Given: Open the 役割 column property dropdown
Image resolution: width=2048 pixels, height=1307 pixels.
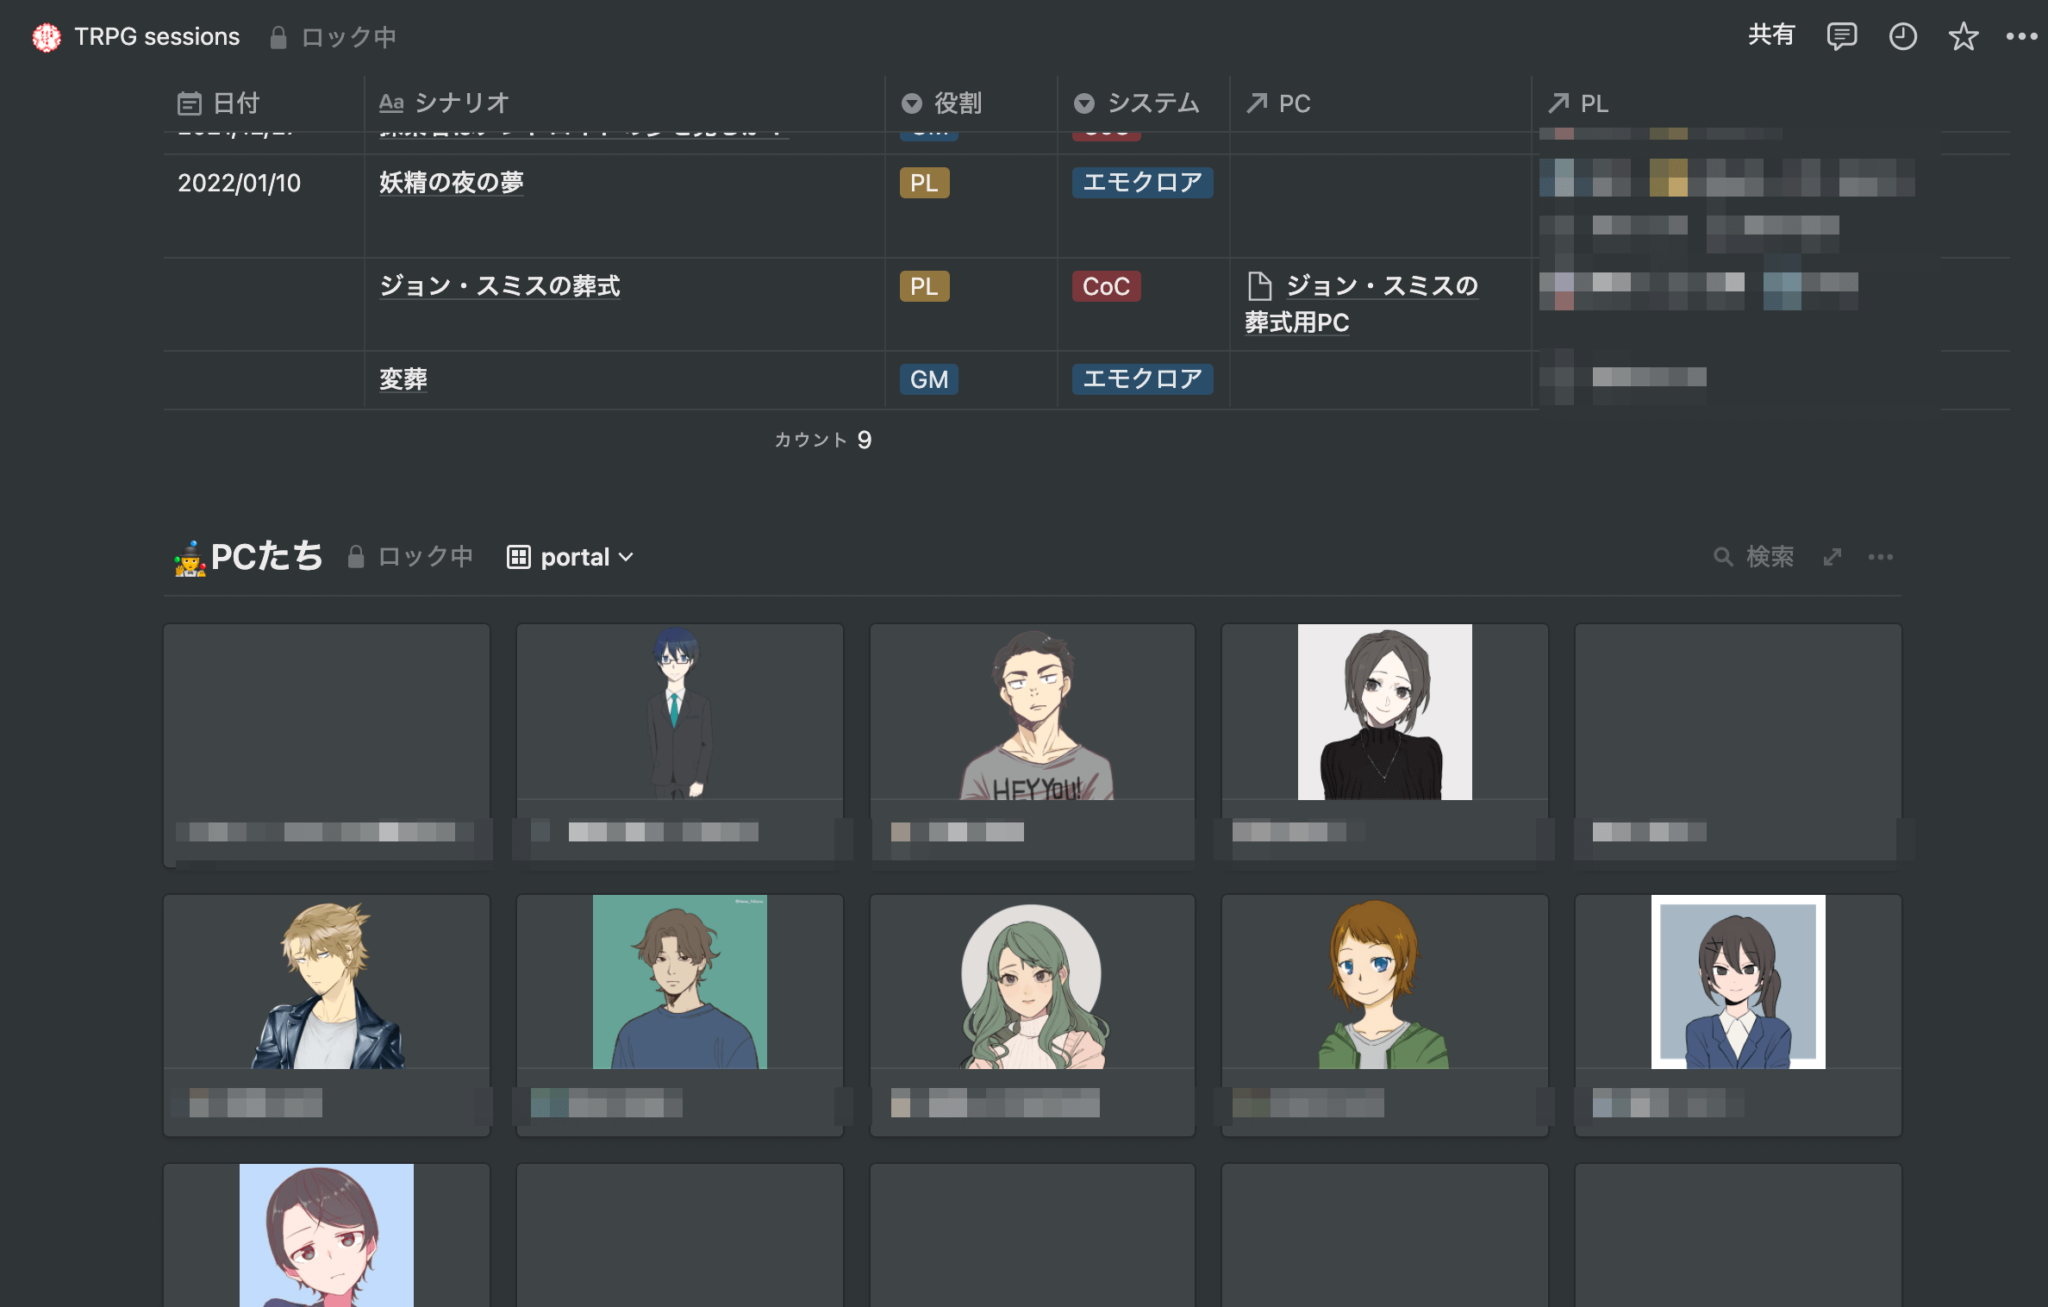Looking at the screenshot, I should (x=943, y=103).
